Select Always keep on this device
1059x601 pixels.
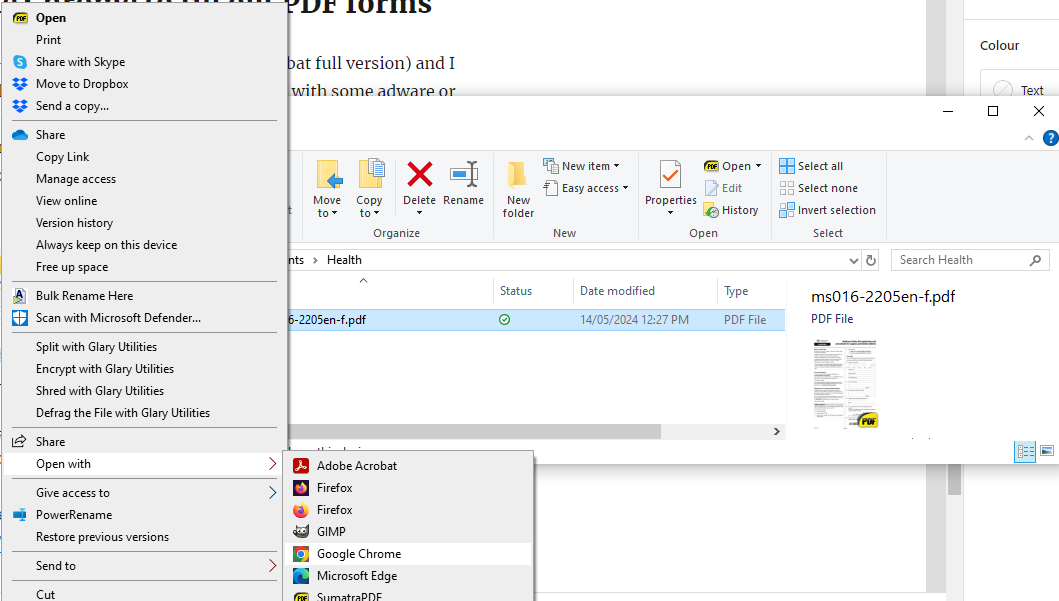point(144,245)
